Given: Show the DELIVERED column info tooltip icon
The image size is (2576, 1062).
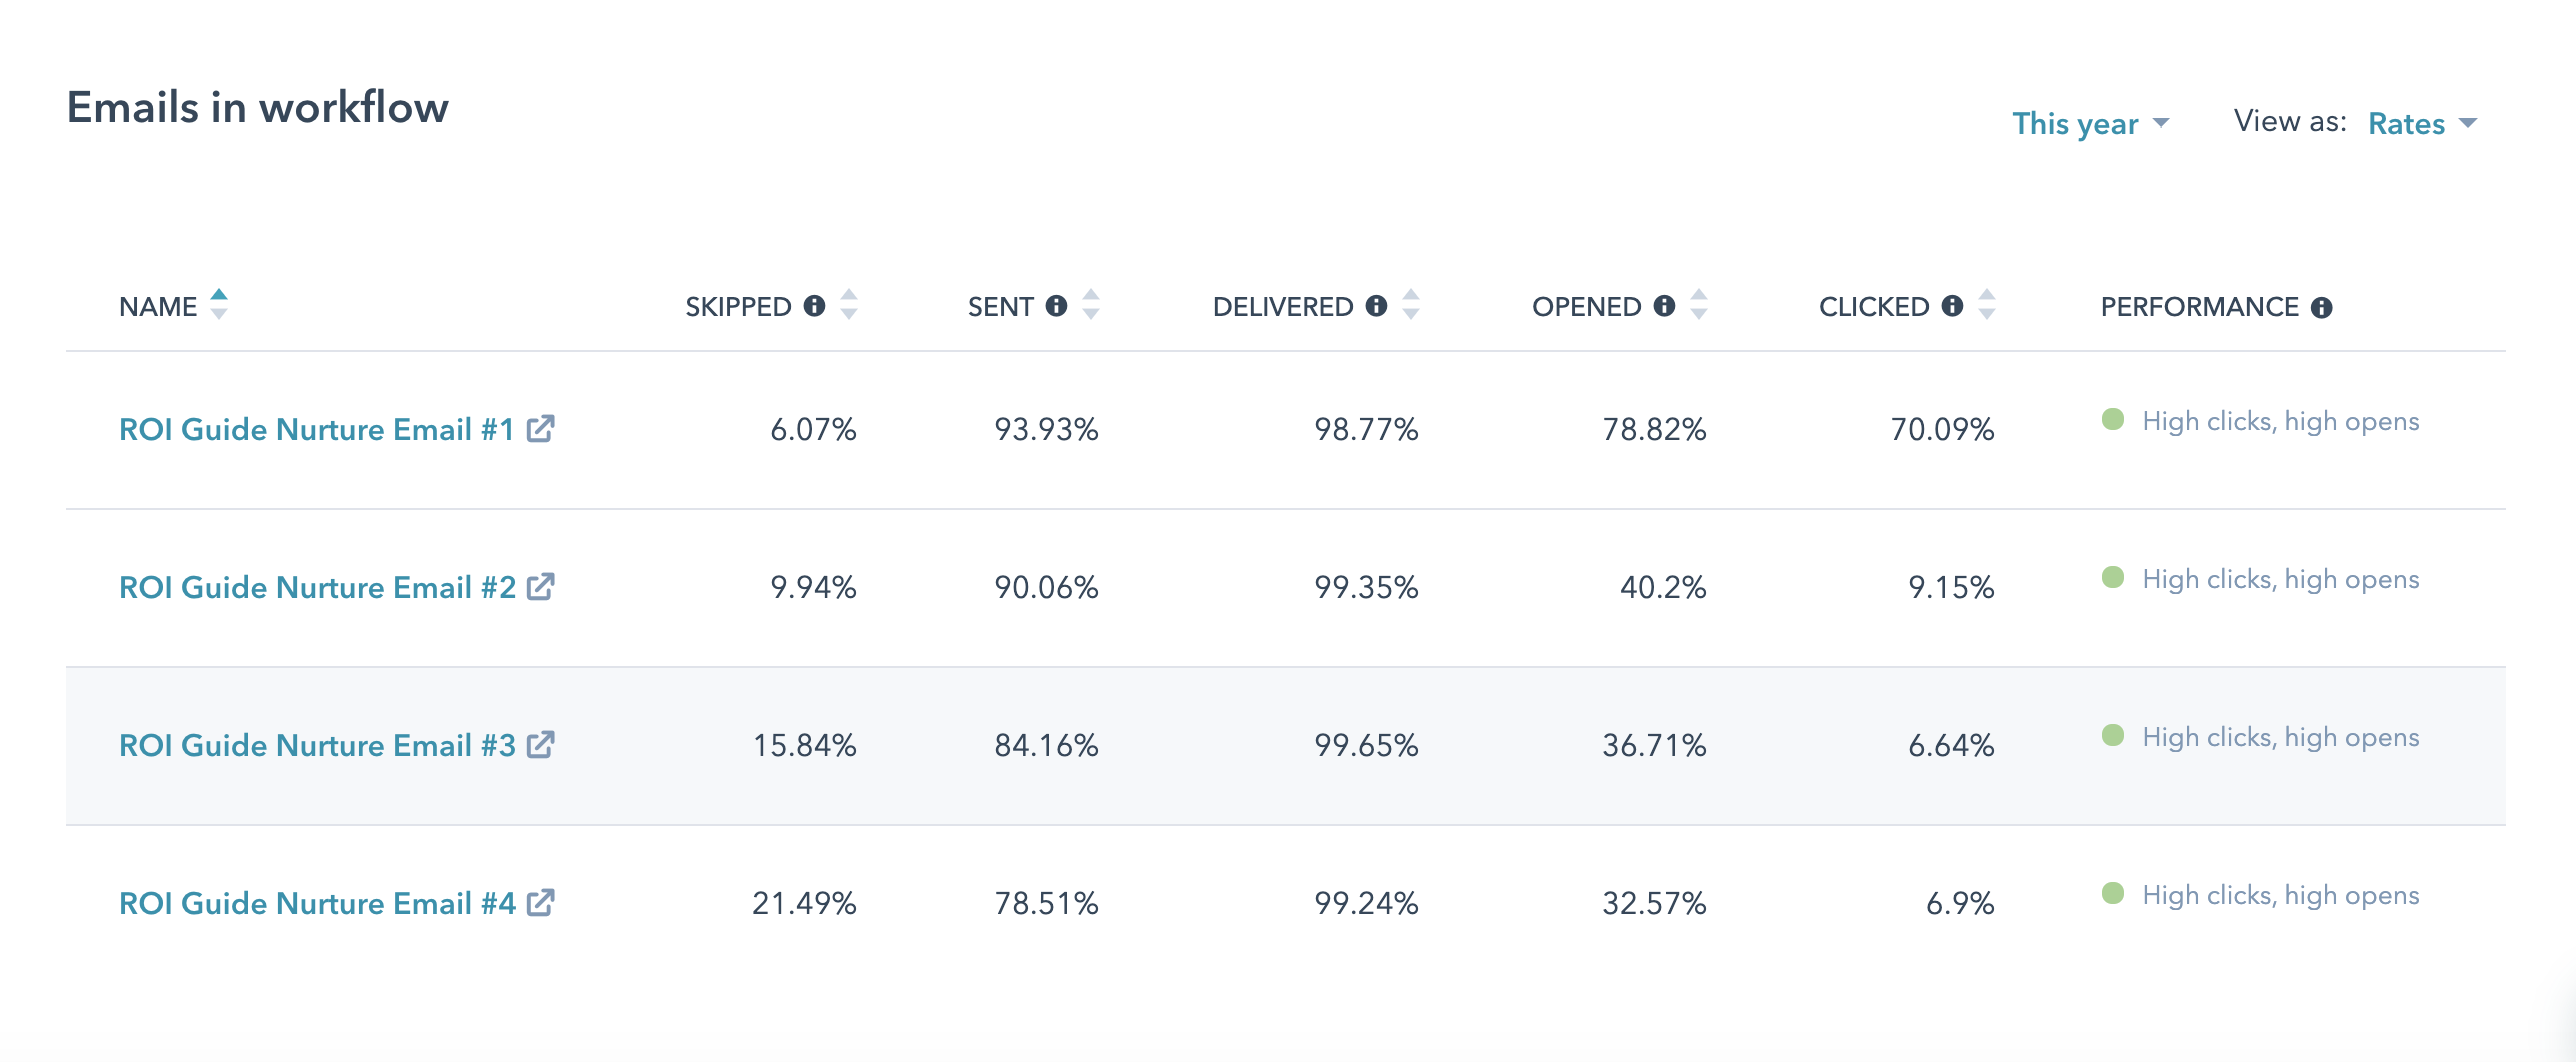Looking at the screenshot, I should coord(1377,306).
